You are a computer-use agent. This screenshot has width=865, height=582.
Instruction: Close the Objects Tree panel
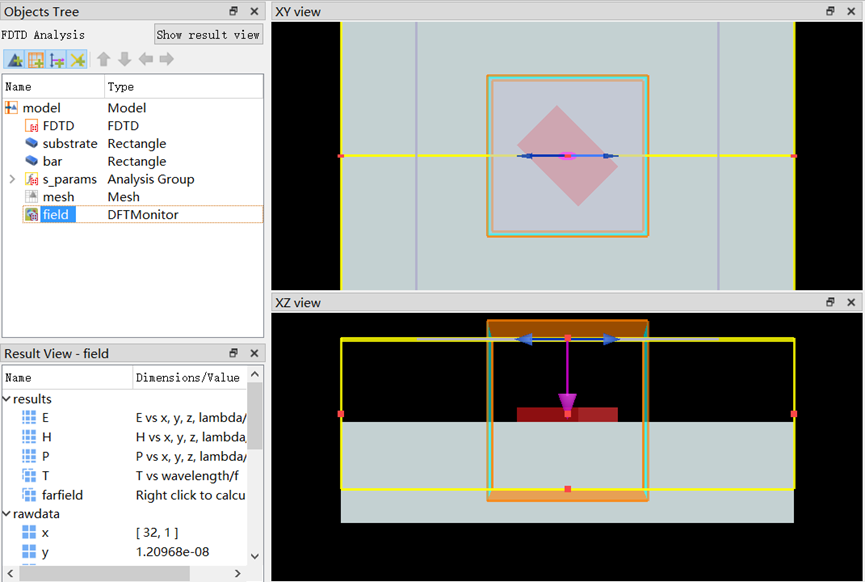(254, 11)
